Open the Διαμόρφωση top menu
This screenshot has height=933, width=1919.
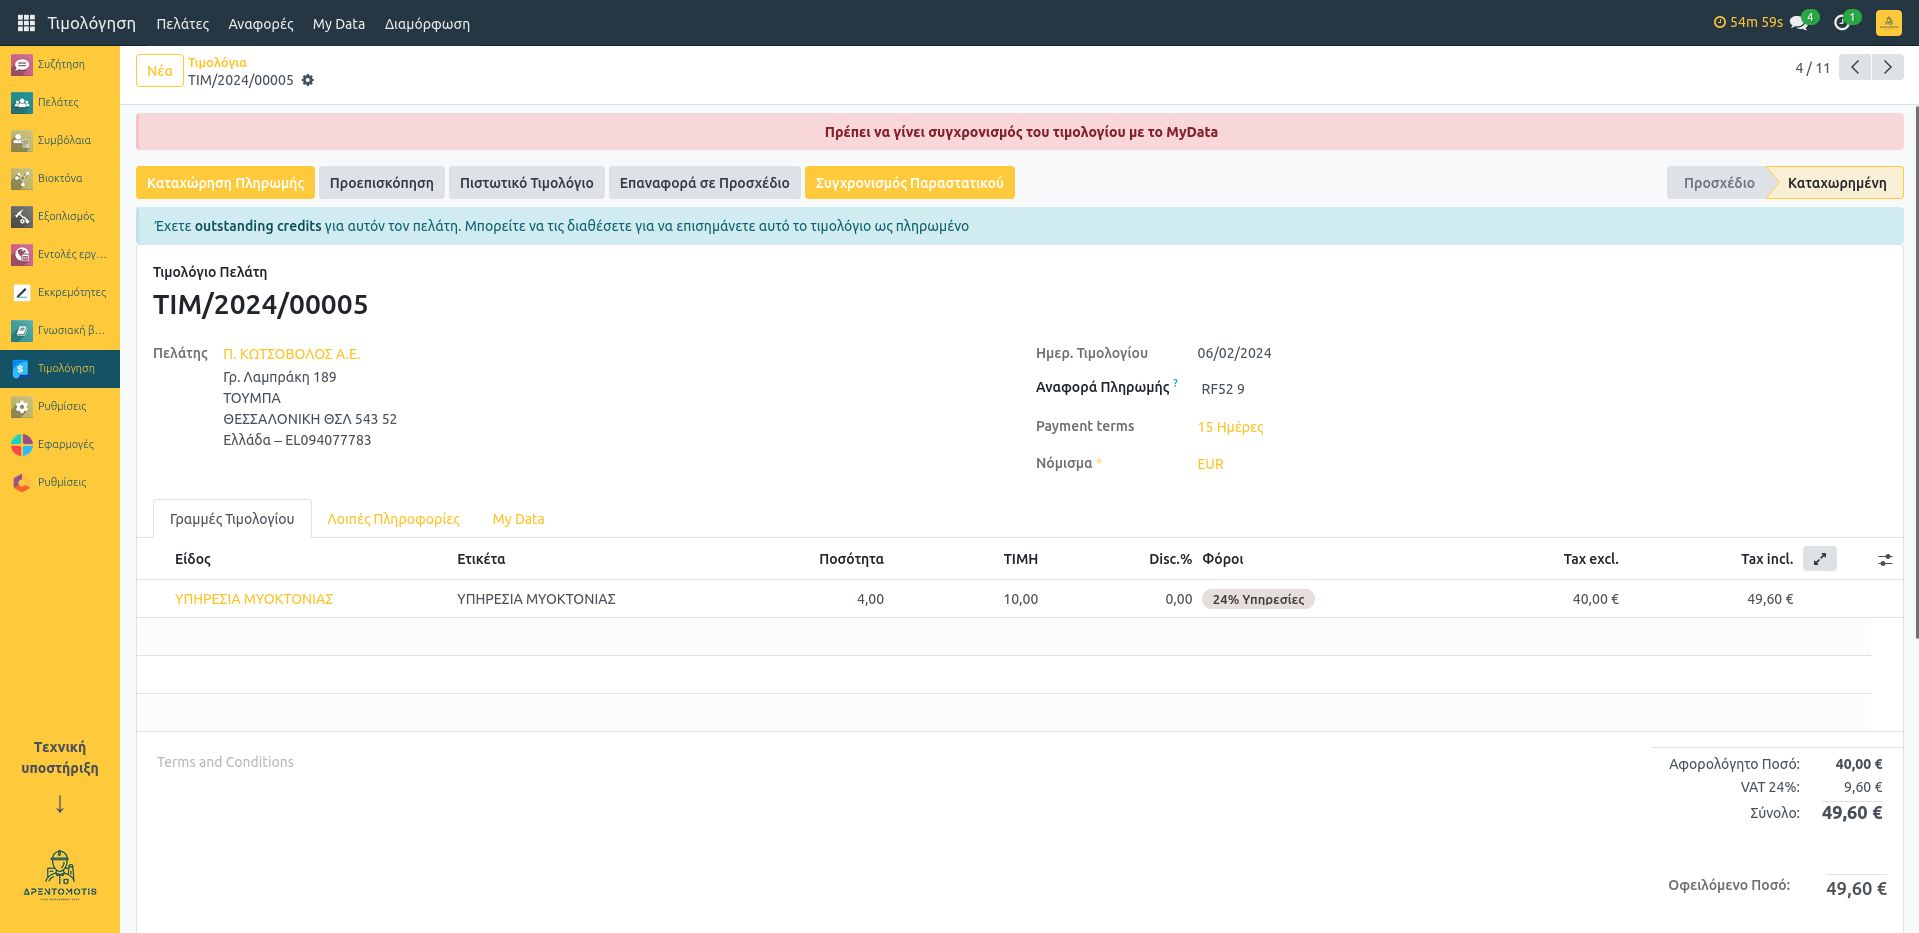coord(427,23)
